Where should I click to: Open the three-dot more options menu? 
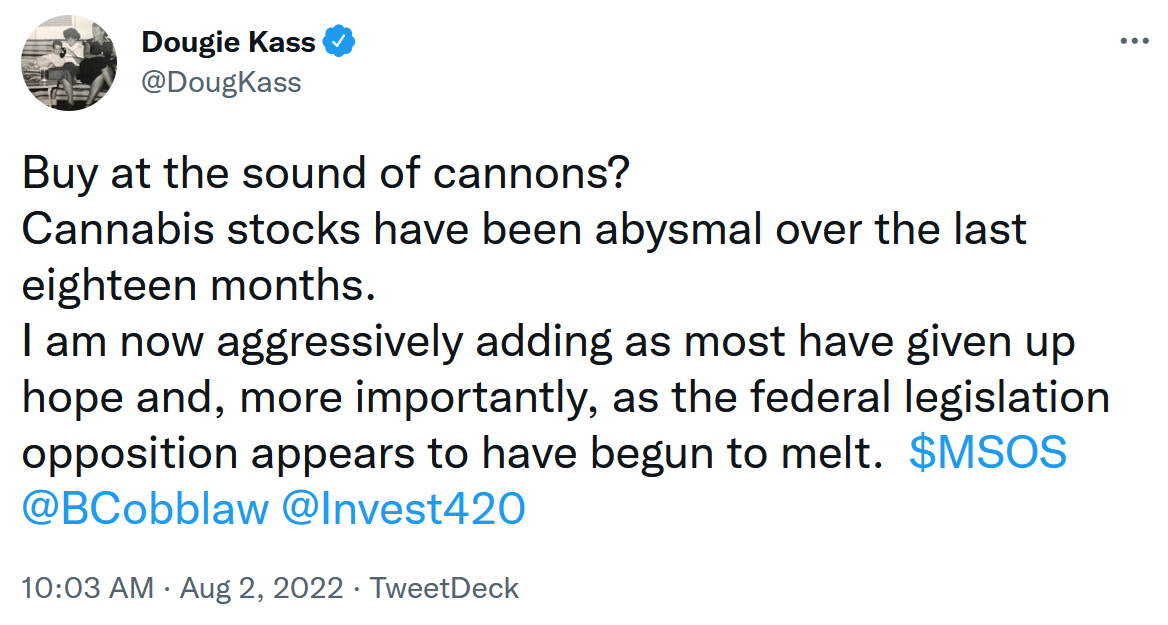tap(1134, 41)
